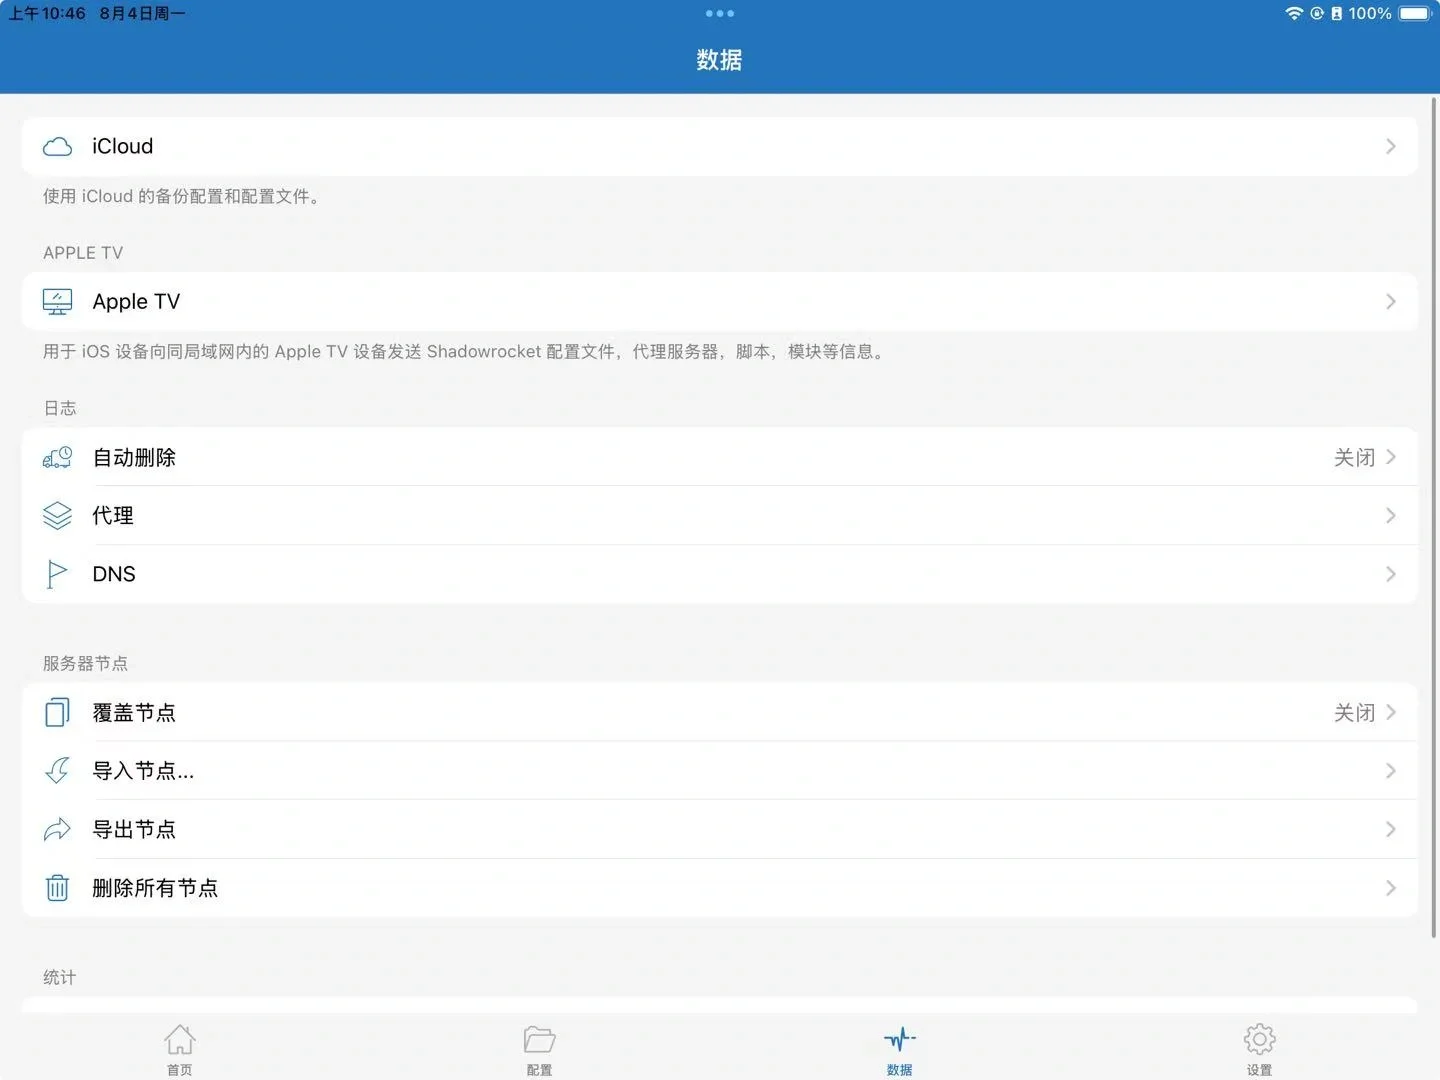Click the Apple TV device icon
1440x1080 pixels.
57,301
